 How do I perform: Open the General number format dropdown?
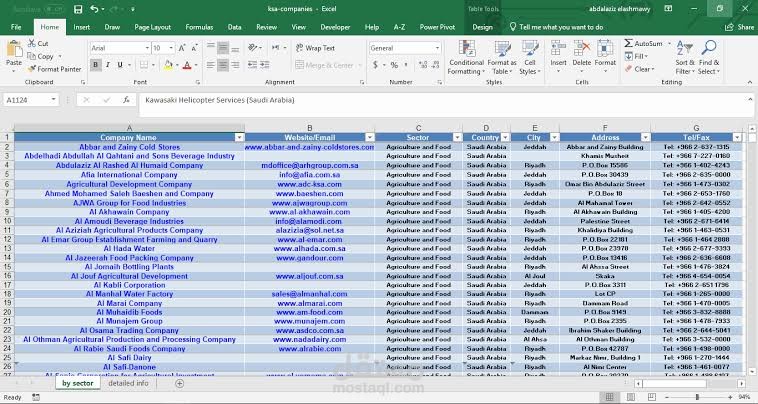(437, 48)
